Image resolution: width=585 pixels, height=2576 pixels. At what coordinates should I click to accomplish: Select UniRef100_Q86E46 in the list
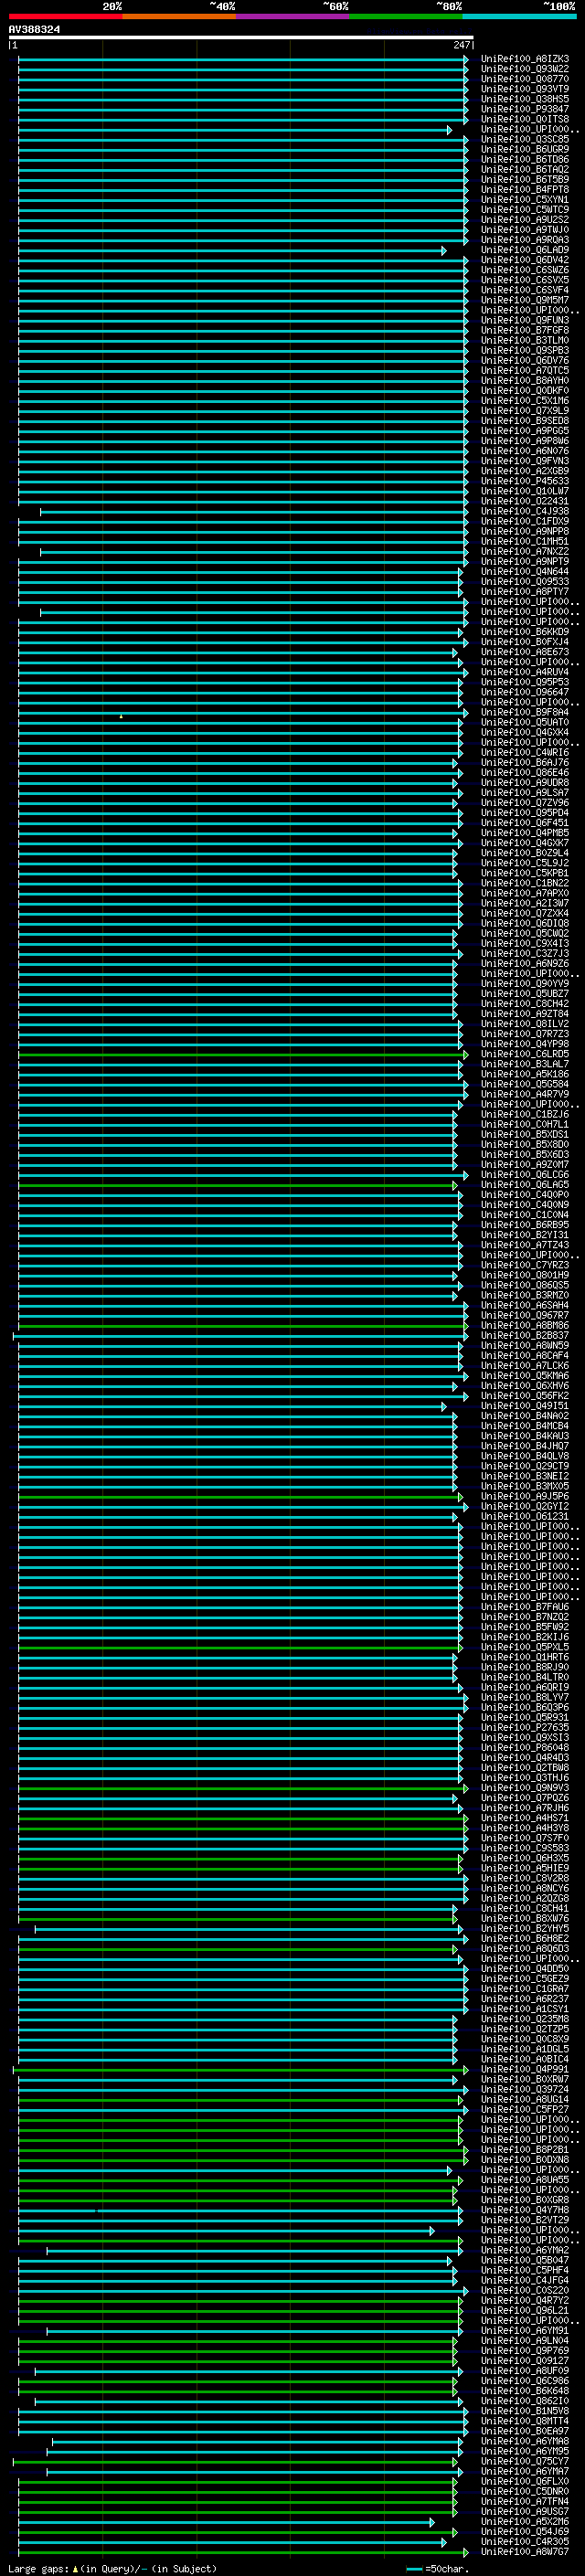click(x=524, y=773)
